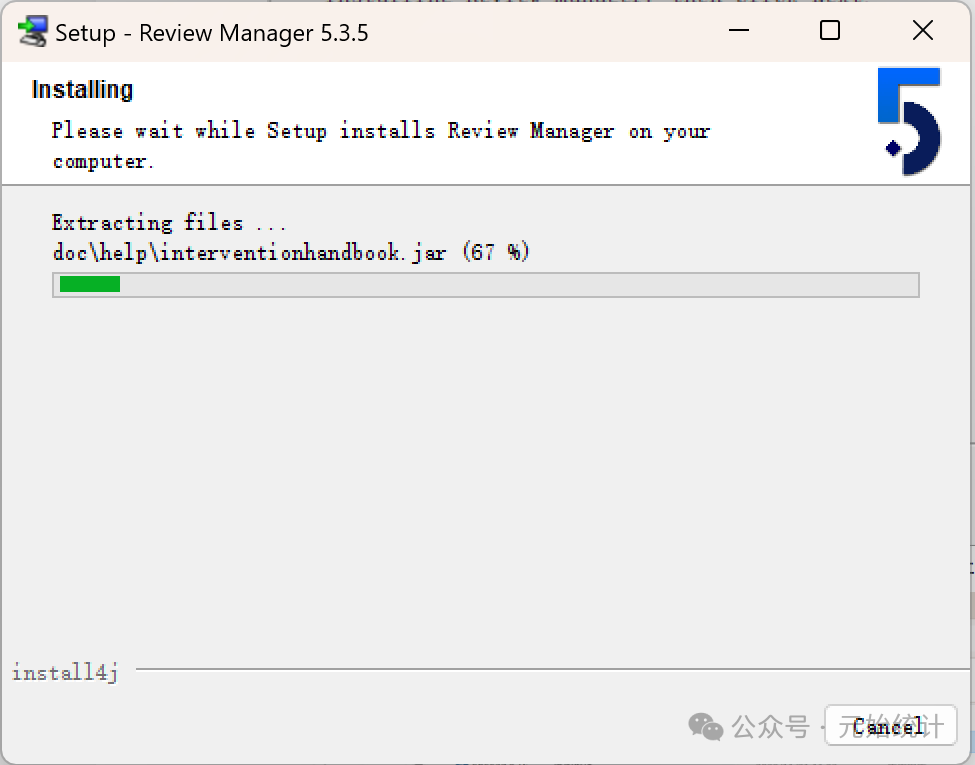Click the Review Manager 5 logo
The width and height of the screenshot is (975, 765).
[x=909, y=121]
